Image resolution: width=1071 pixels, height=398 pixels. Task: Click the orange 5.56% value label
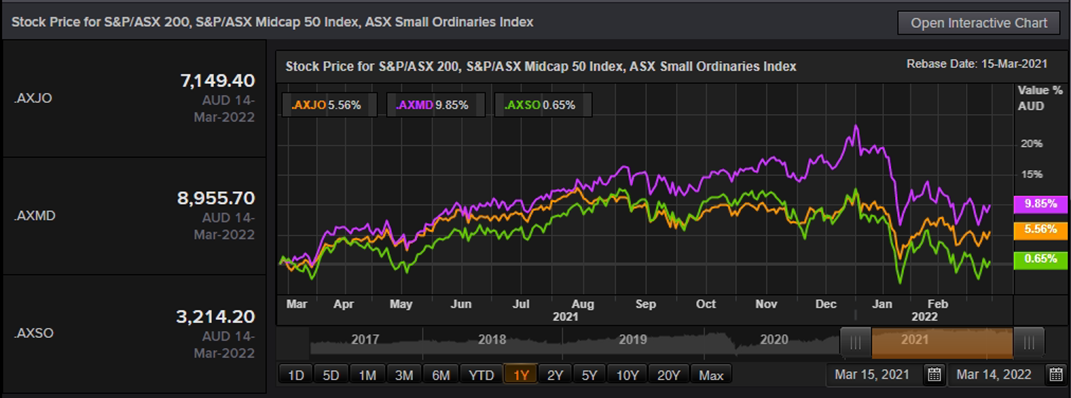tap(1041, 231)
